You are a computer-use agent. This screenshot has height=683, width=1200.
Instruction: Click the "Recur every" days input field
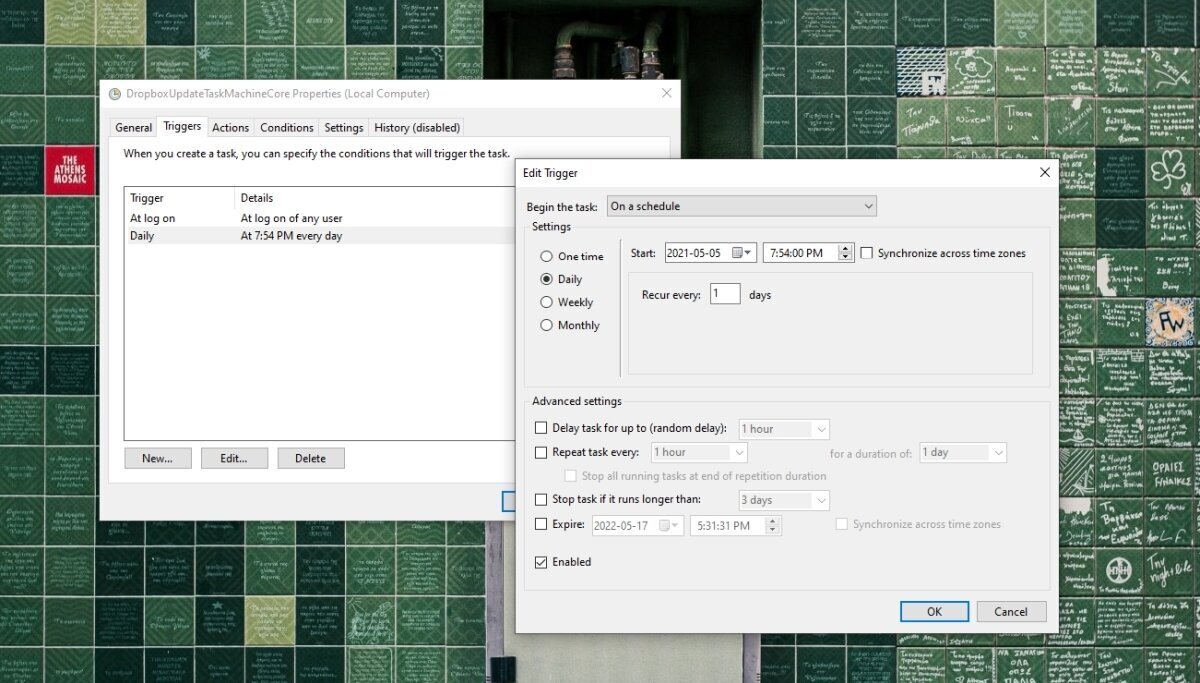click(724, 293)
